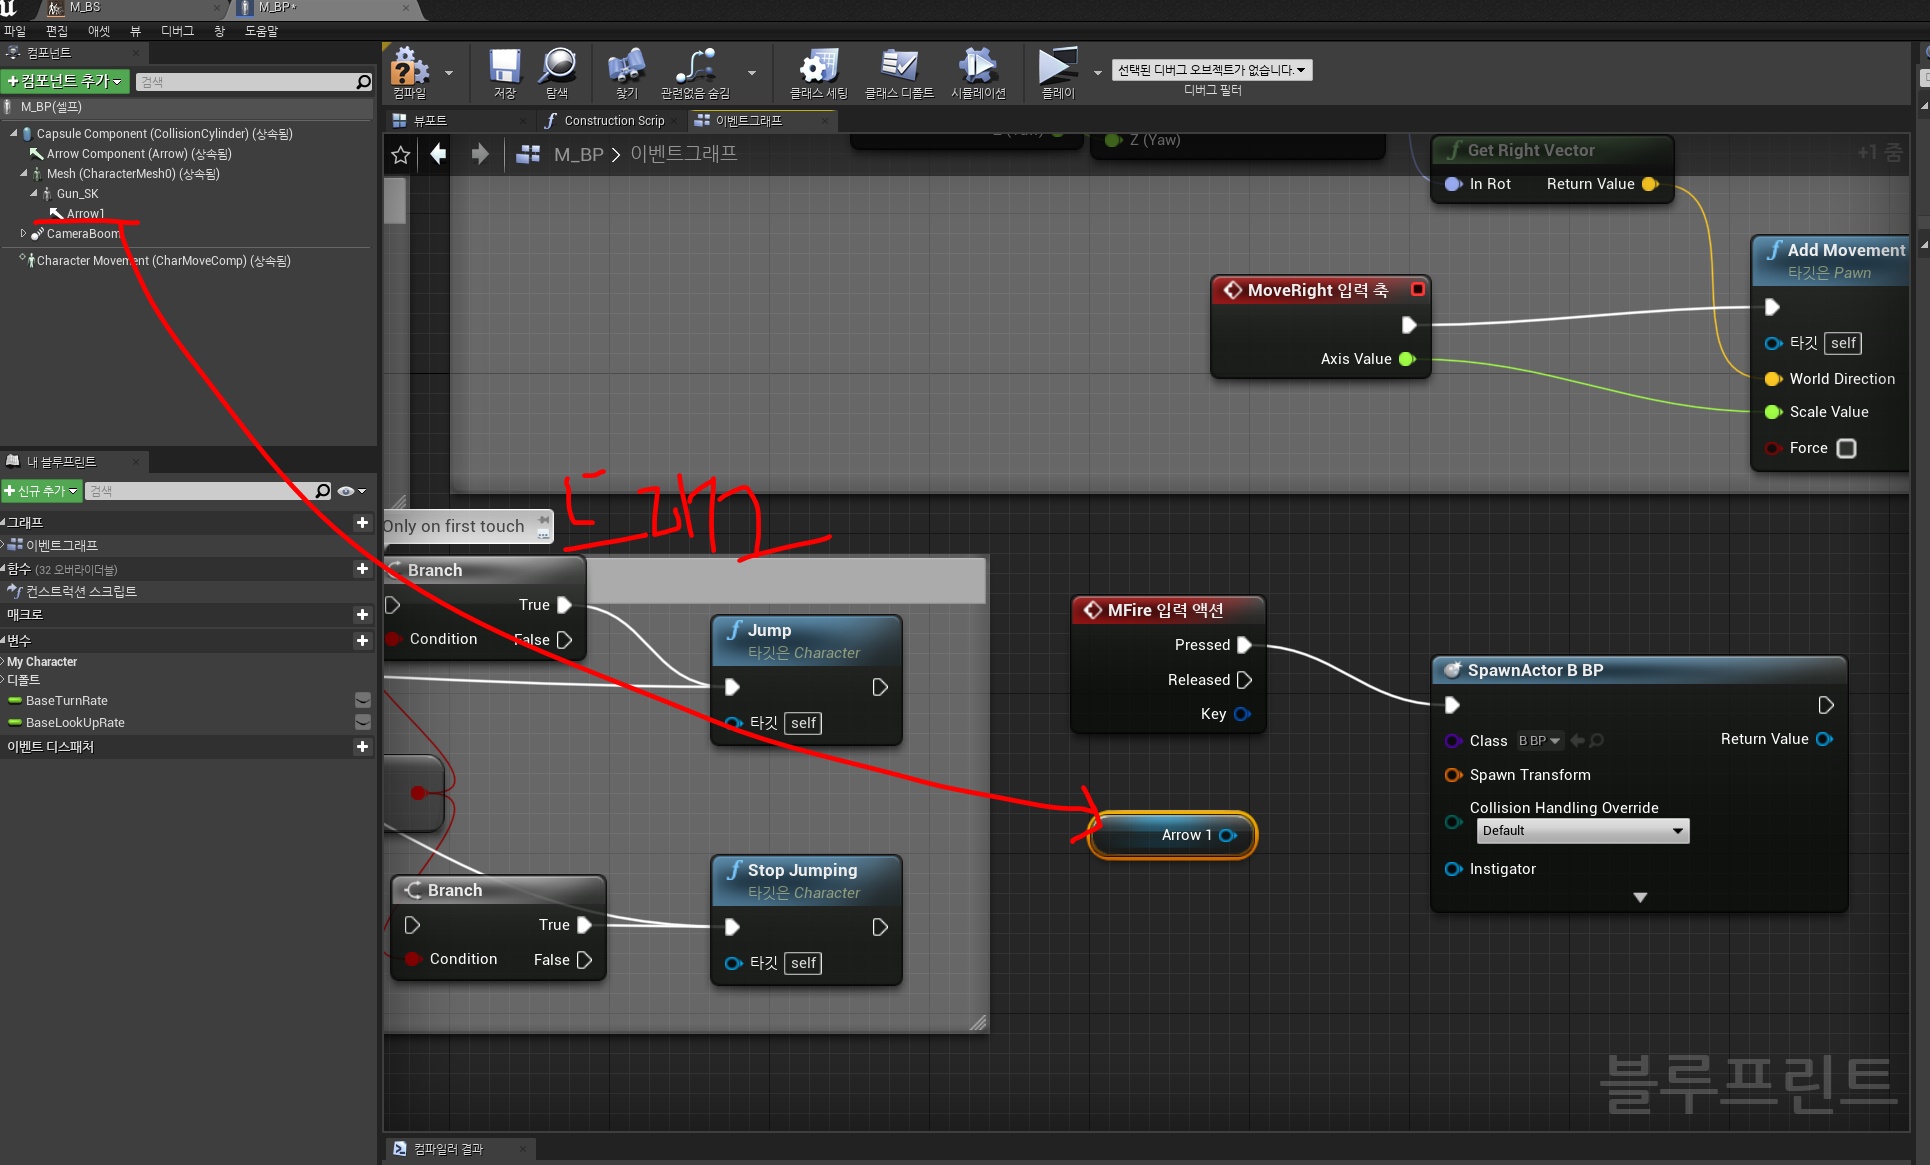This screenshot has height=1165, width=1930.
Task: Open the 파일 menu
Action: (15, 31)
